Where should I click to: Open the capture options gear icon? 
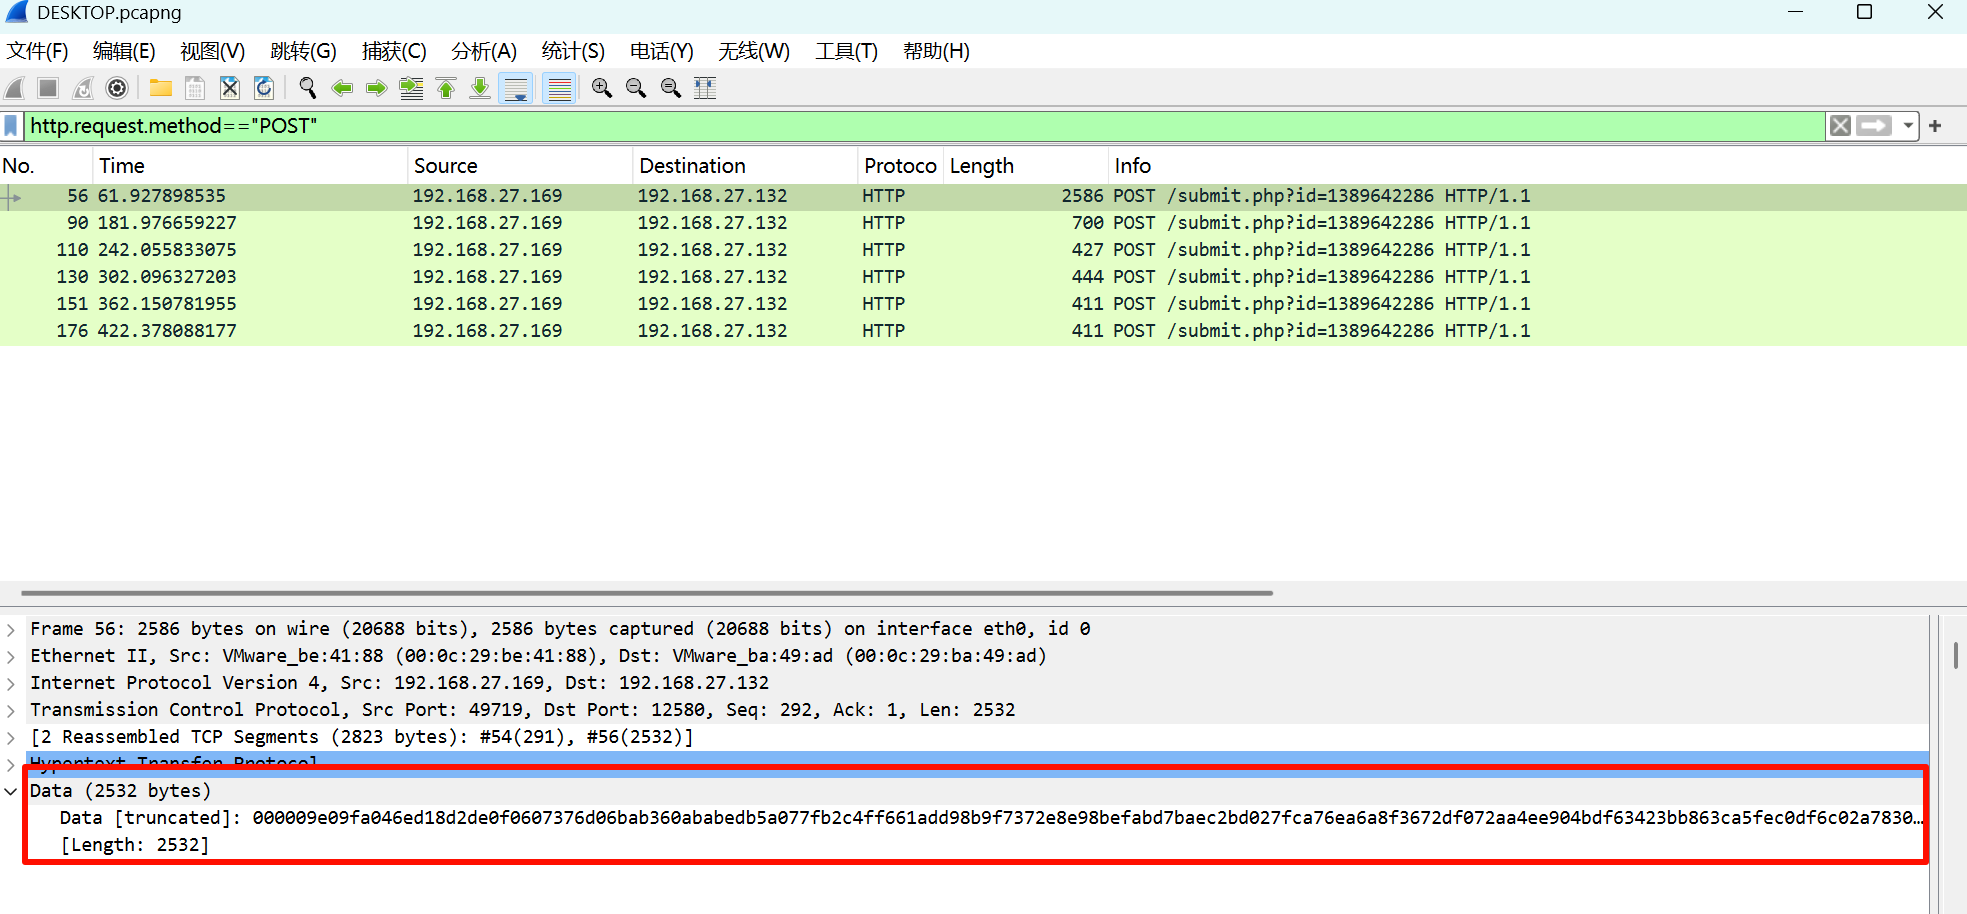coord(117,88)
